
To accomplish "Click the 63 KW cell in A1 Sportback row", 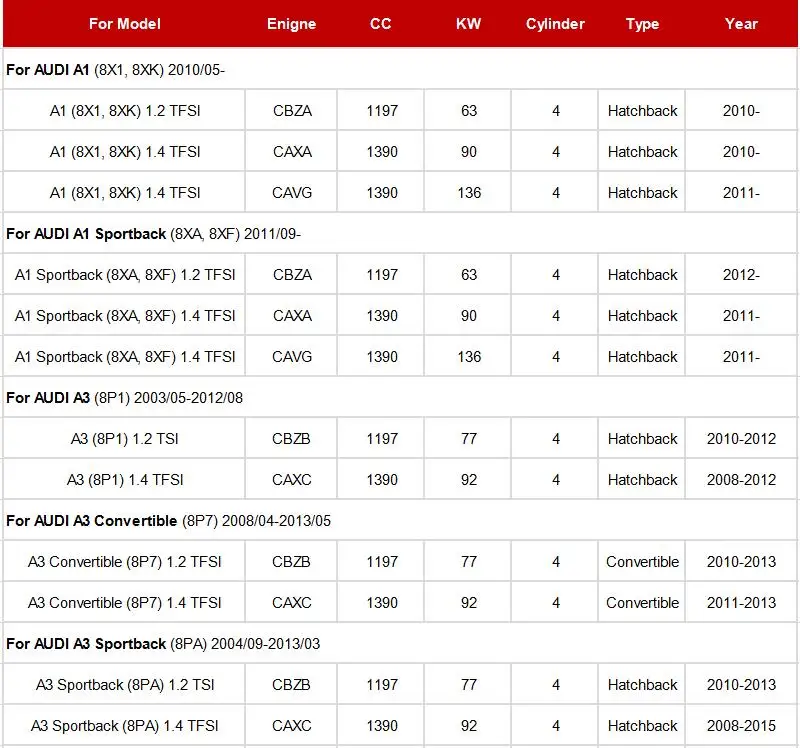I will (x=468, y=275).
